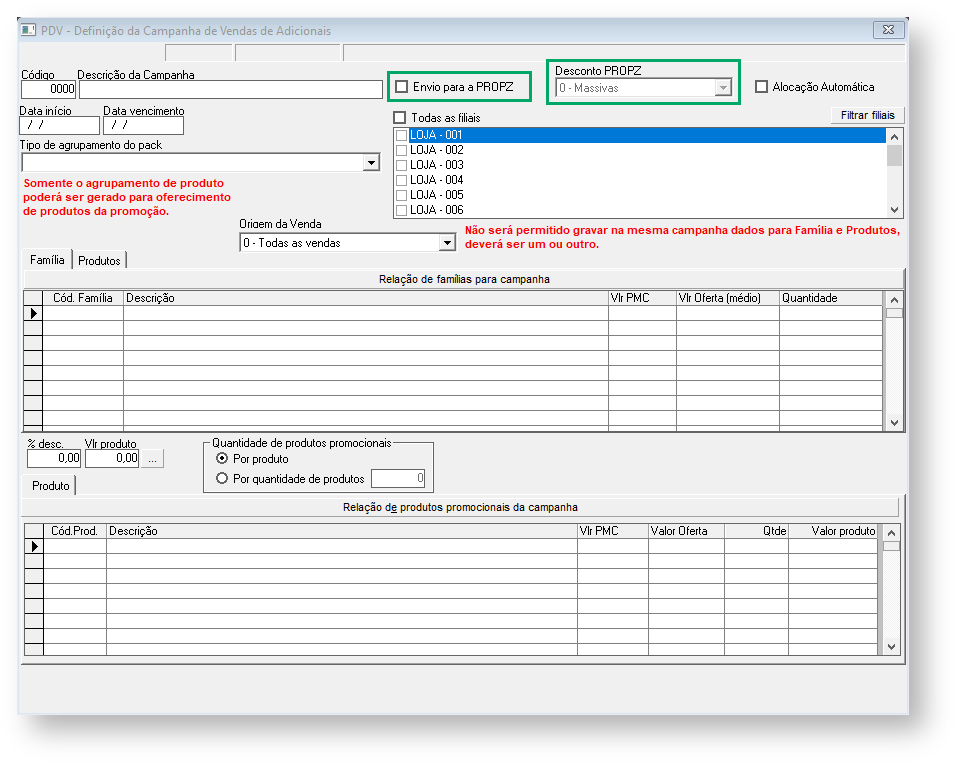Tick the LOJA - 001 checkbox
This screenshot has width=957, height=763.
402,135
